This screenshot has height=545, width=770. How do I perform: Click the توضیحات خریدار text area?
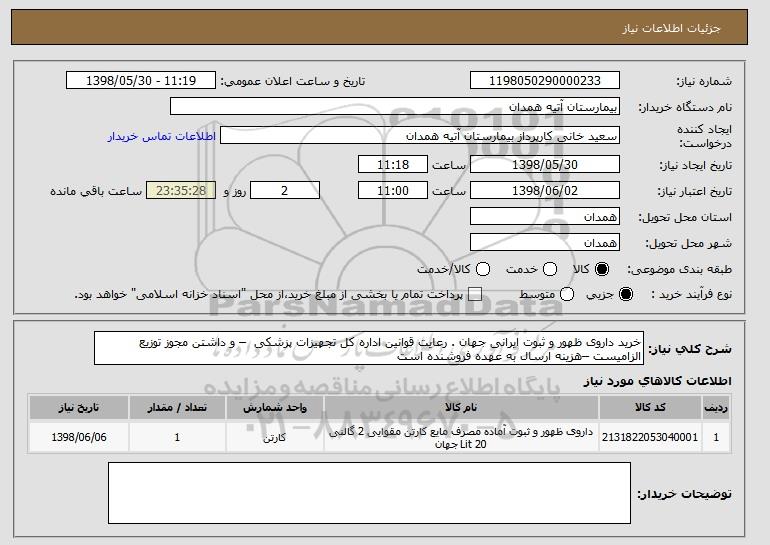click(x=369, y=493)
